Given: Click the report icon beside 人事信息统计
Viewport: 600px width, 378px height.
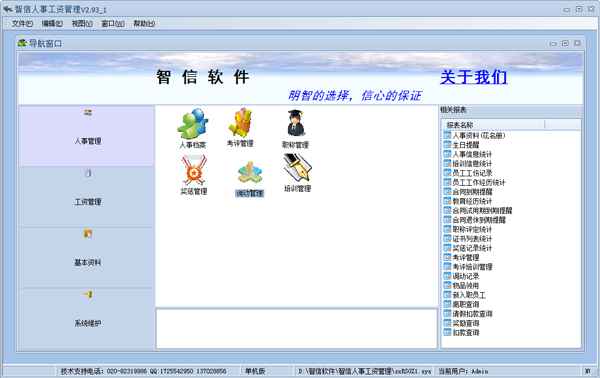Looking at the screenshot, I should click(x=447, y=154).
